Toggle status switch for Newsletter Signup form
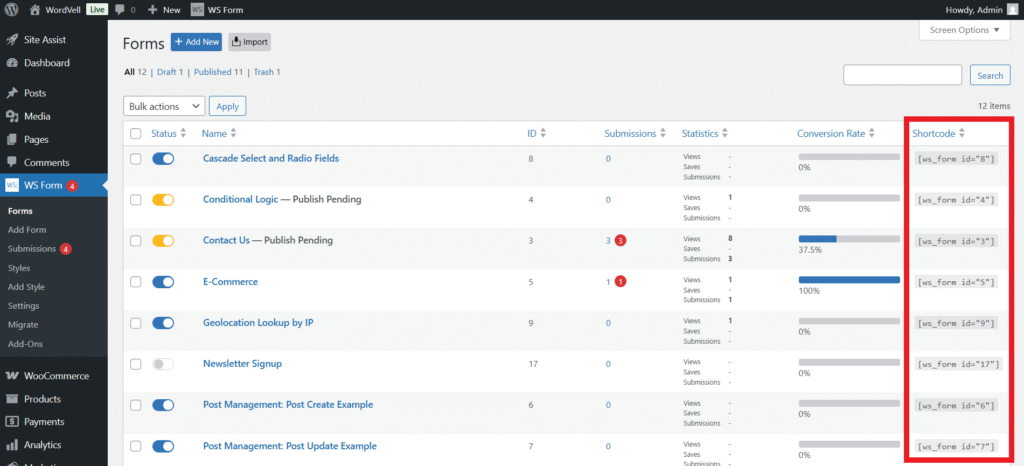The width and height of the screenshot is (1024, 466). tap(163, 364)
